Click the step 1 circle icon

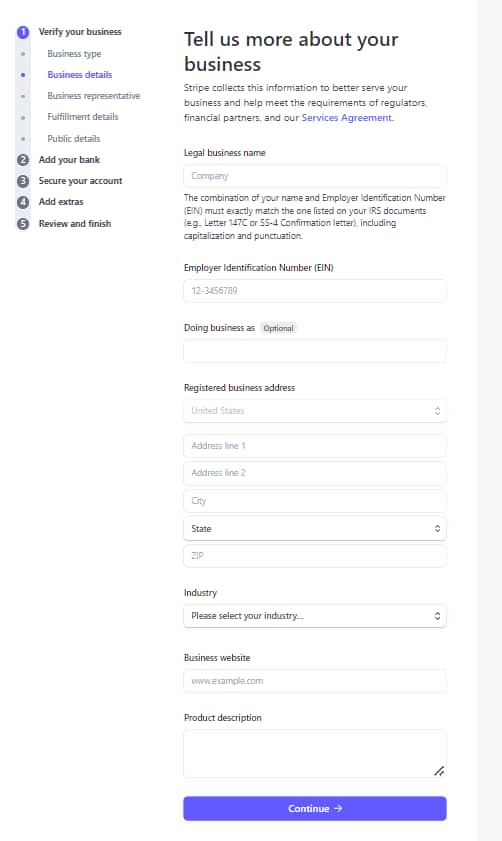(23, 32)
